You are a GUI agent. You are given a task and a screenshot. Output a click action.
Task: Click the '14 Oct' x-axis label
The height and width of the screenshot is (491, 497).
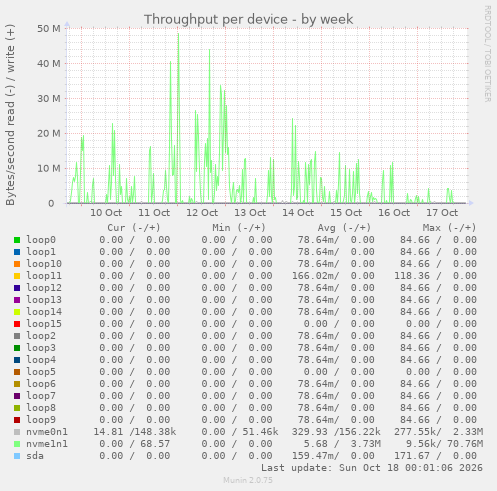click(298, 212)
